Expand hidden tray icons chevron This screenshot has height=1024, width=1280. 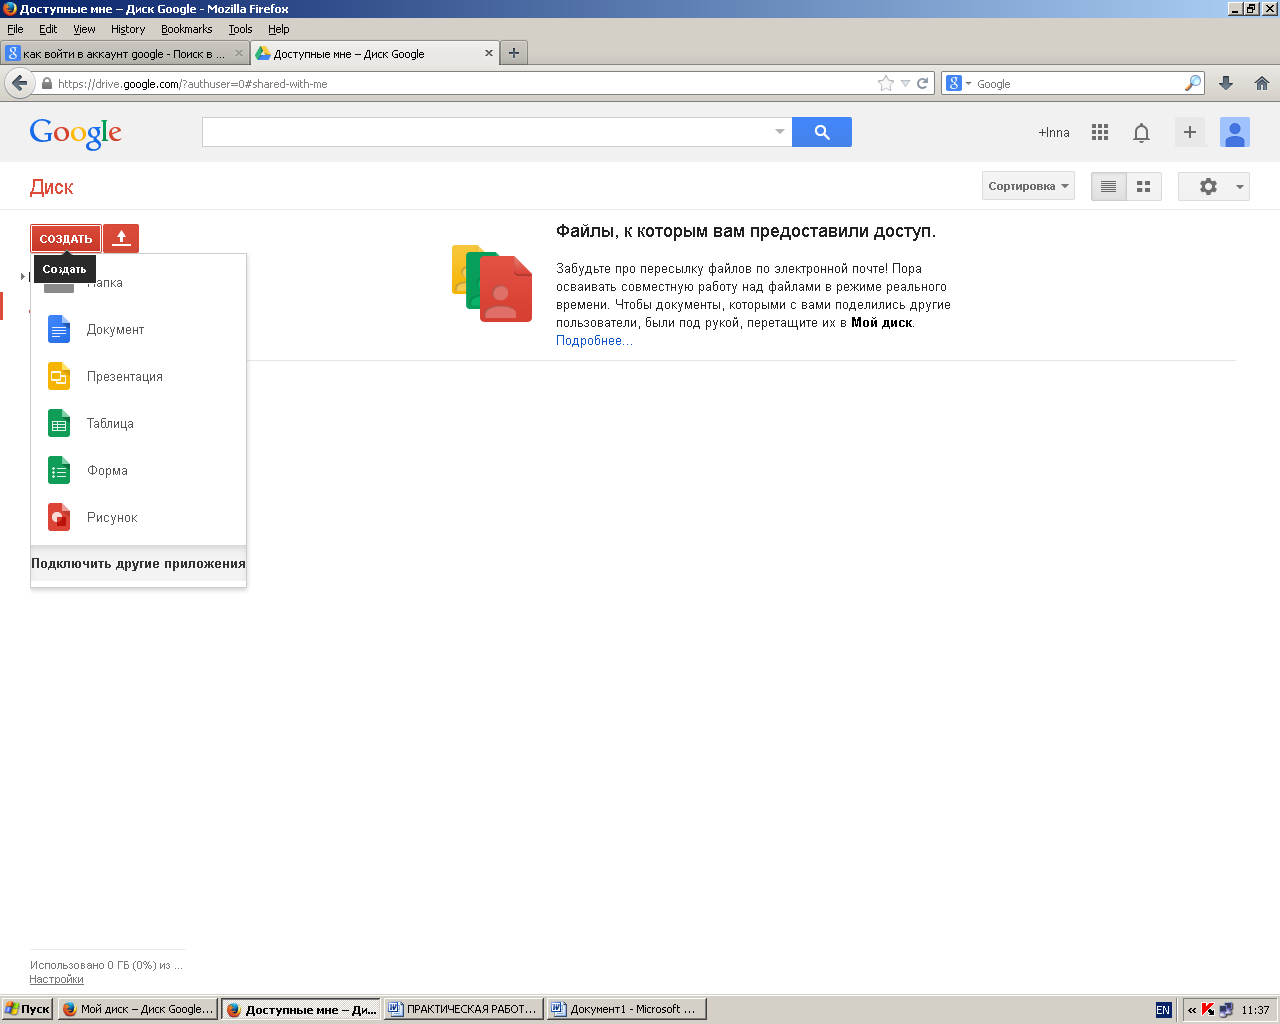coord(1191,1010)
